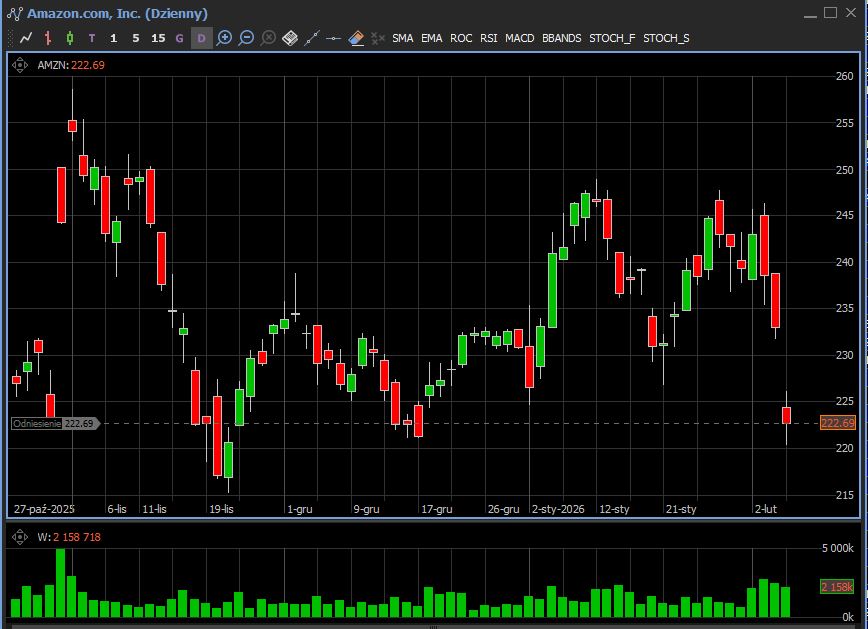Click the Odniesienie 222.69 reference line label
868x629 pixels.
point(54,424)
